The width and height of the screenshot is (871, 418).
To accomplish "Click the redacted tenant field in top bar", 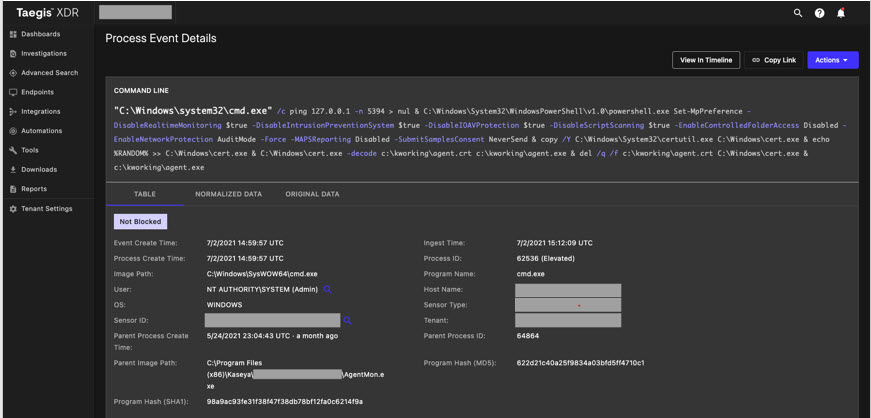I will click(x=135, y=12).
